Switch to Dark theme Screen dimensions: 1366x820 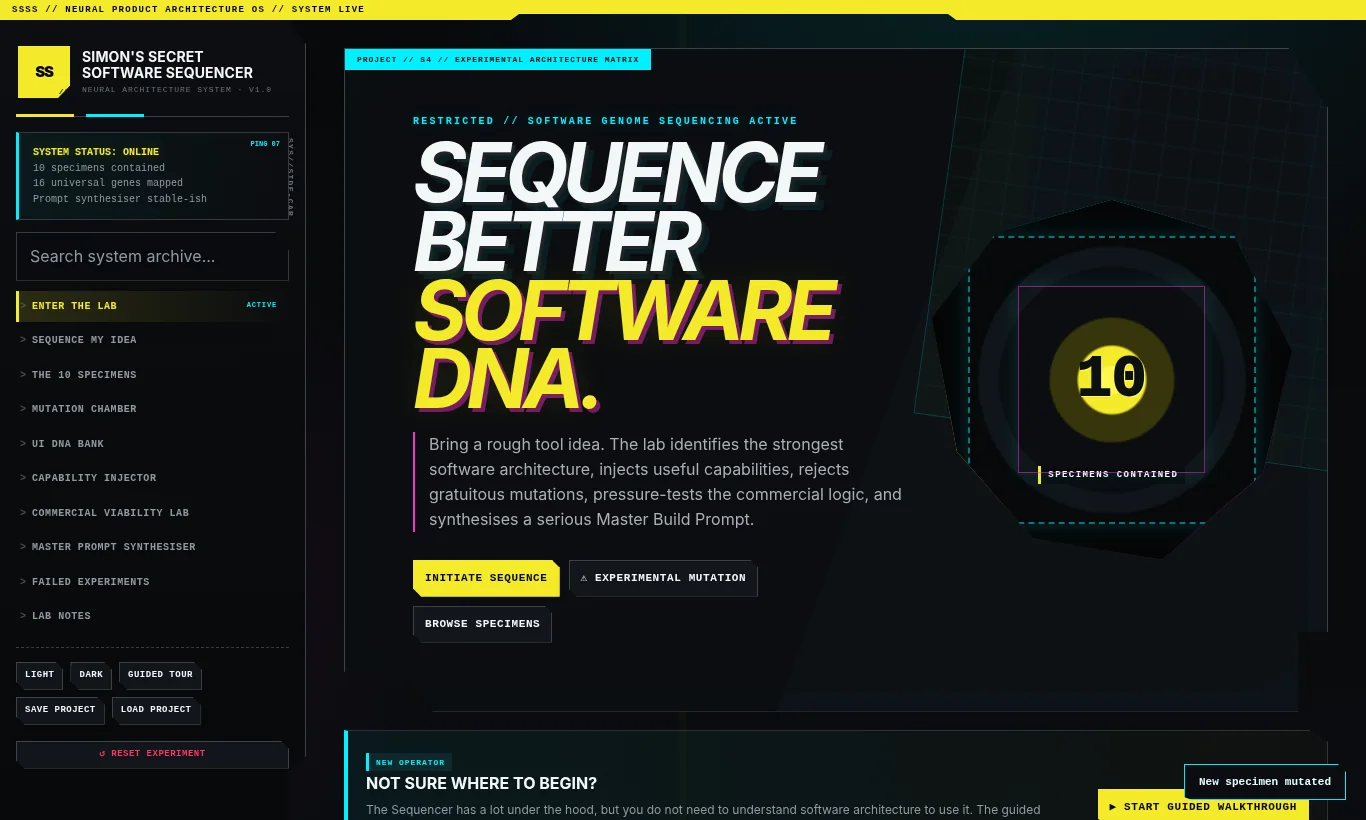(x=91, y=675)
